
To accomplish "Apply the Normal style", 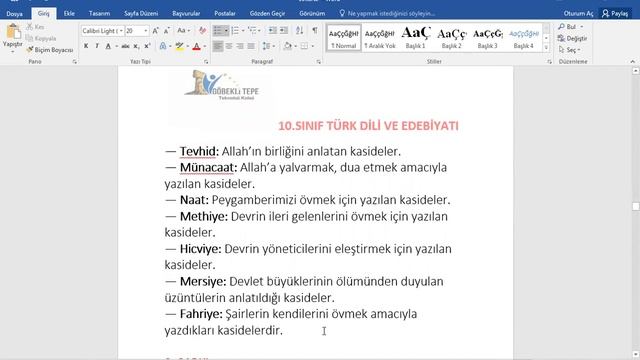I will 344,38.
